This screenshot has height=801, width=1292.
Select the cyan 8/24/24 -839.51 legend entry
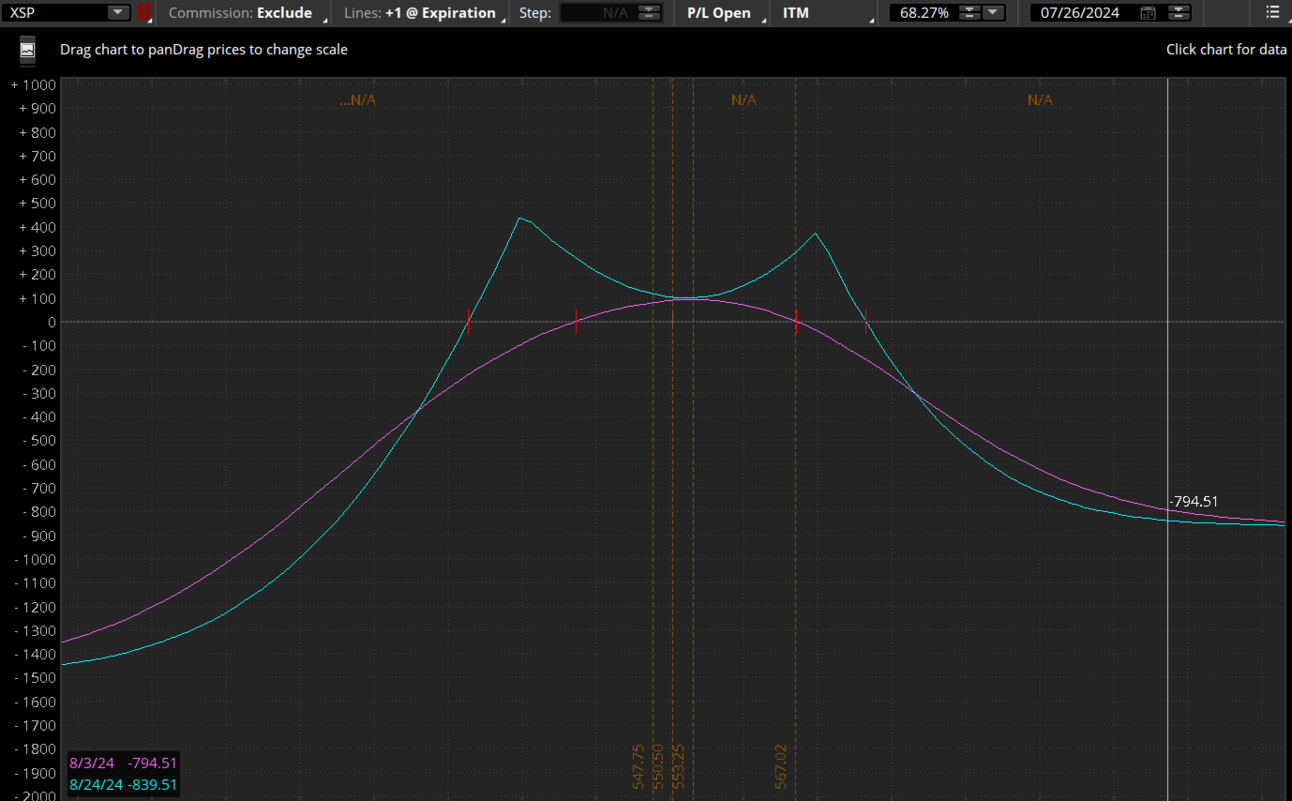123,785
